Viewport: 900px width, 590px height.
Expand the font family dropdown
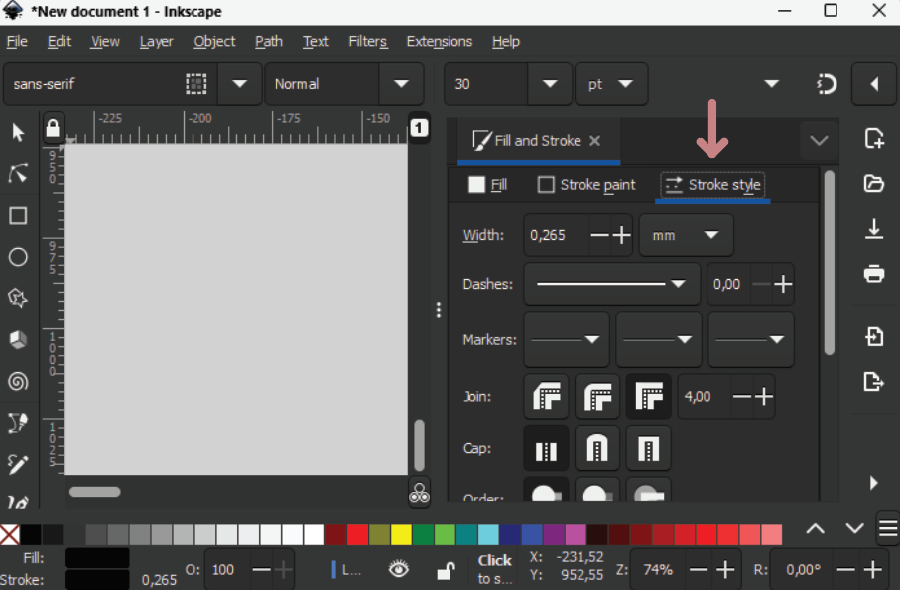click(x=239, y=84)
